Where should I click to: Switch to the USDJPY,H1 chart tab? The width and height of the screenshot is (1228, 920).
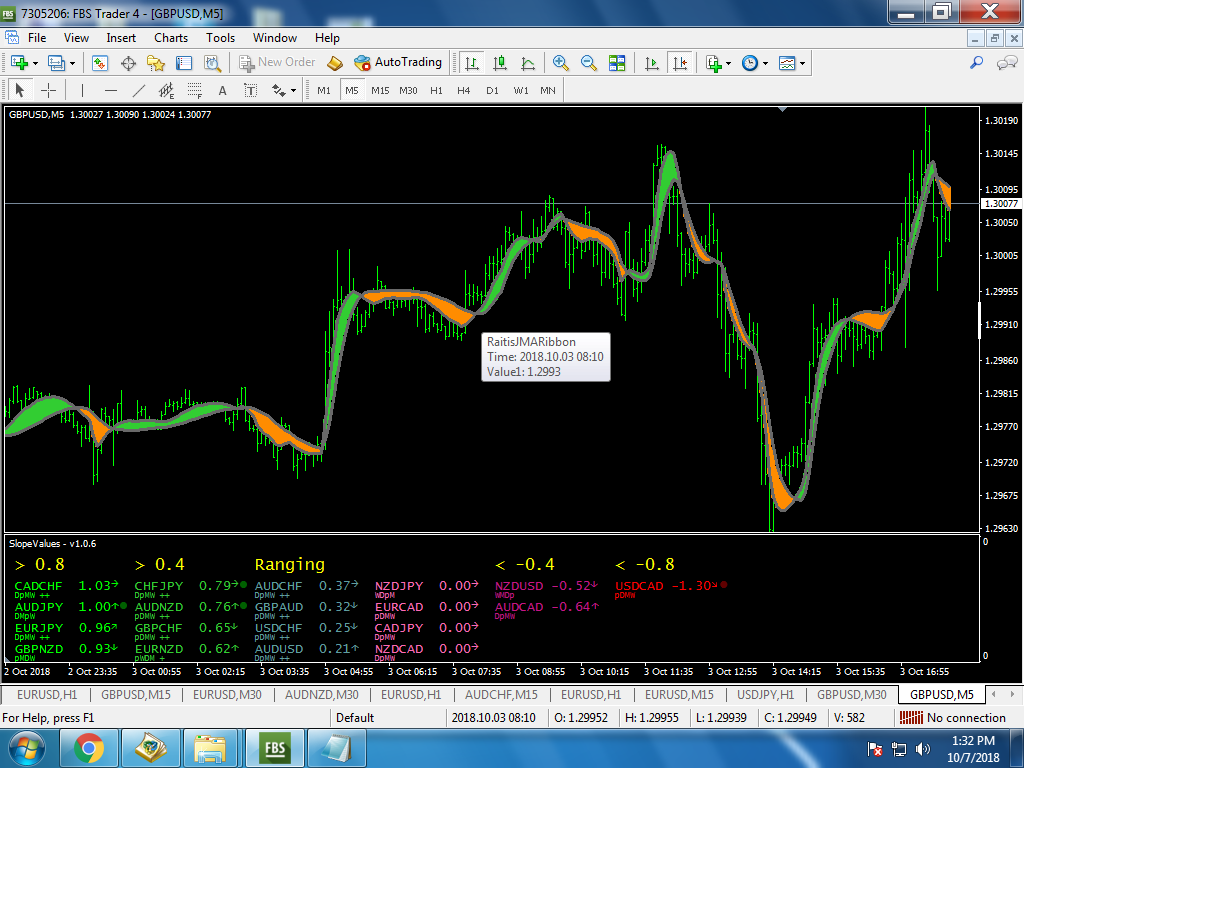pos(765,694)
